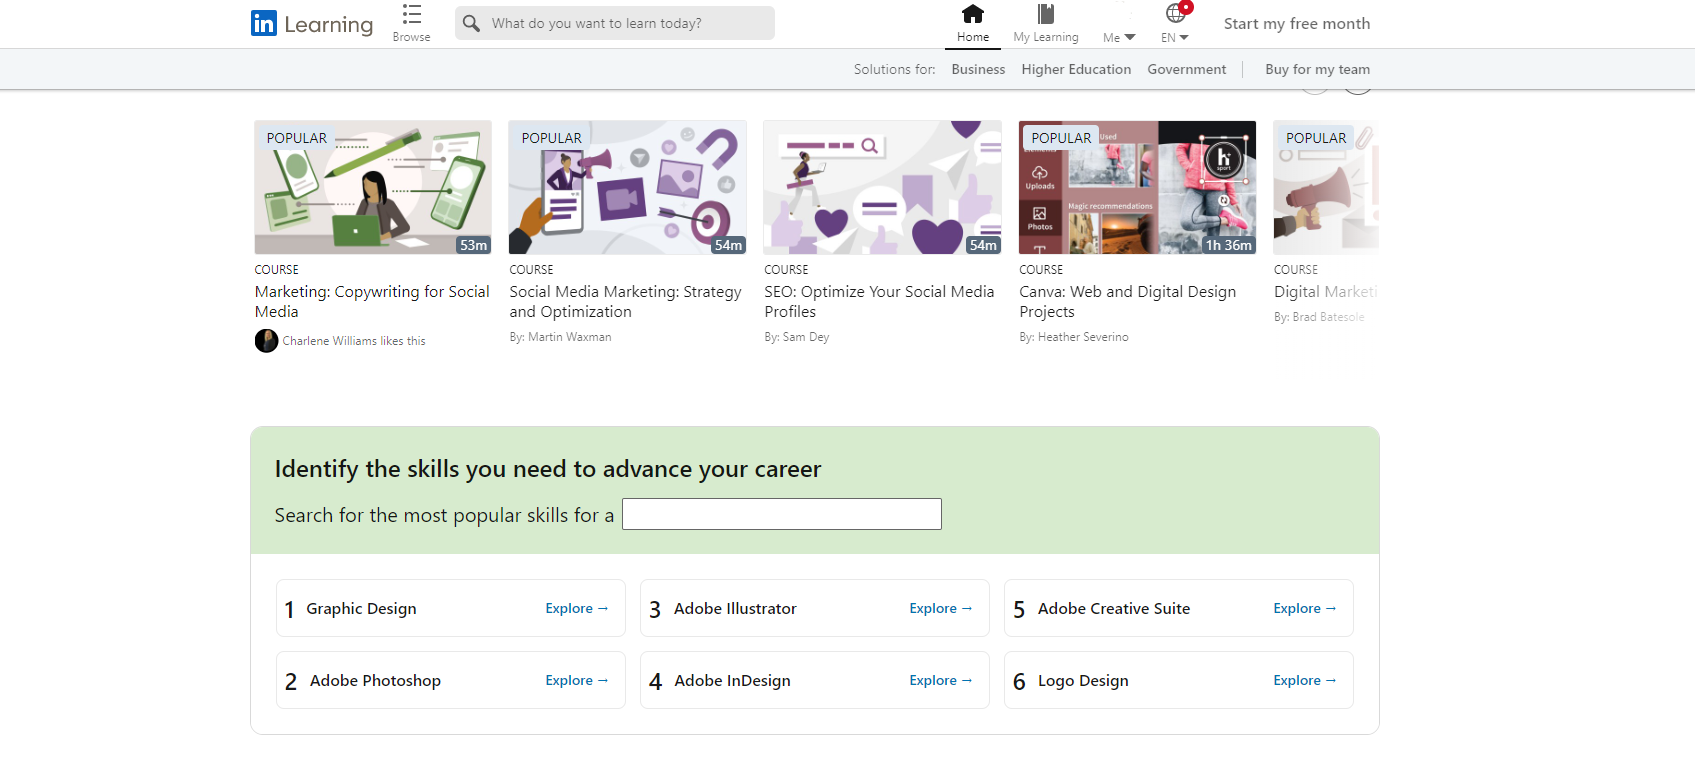Open the Browse menu icon
This screenshot has width=1695, height=760.
411,14
